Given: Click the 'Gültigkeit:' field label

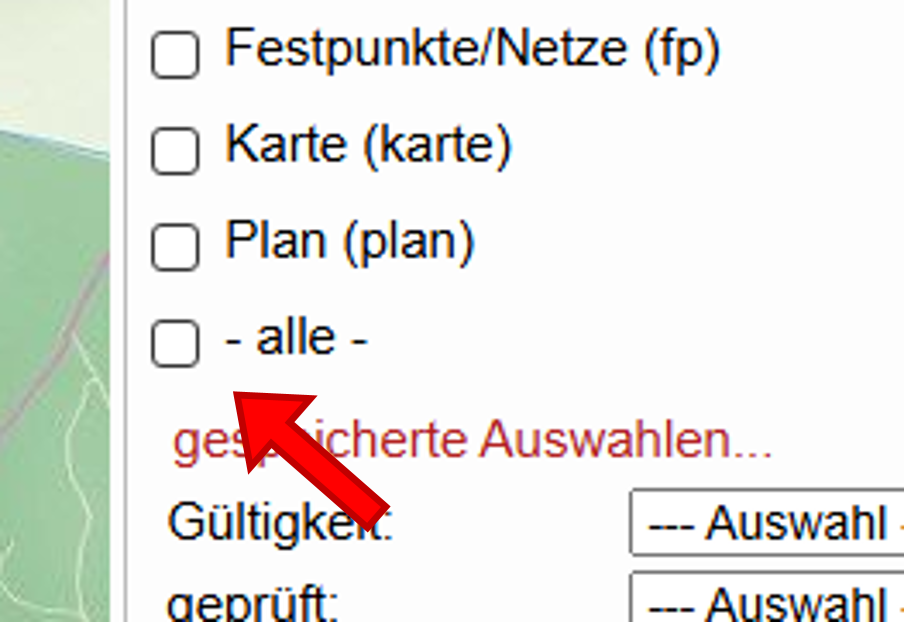Looking at the screenshot, I should (x=279, y=522).
